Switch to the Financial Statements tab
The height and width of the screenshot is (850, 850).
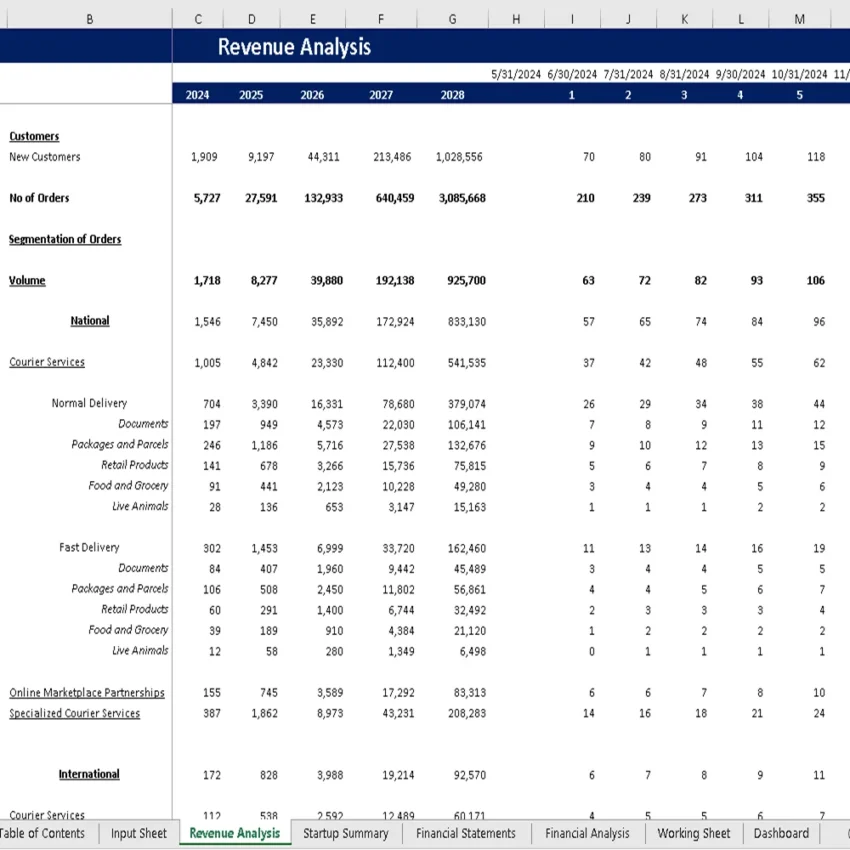tap(465, 833)
